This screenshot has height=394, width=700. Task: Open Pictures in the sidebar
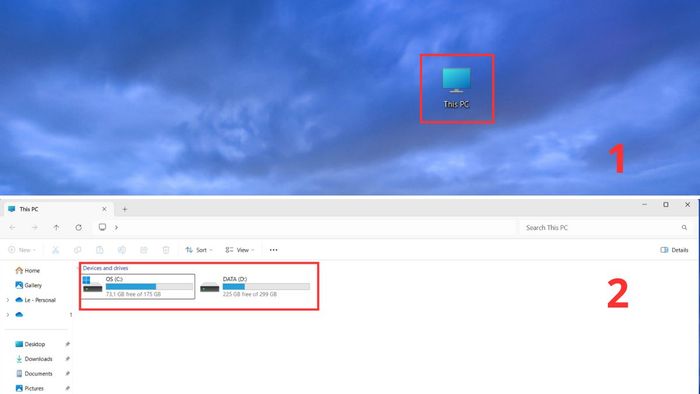tap(29, 388)
